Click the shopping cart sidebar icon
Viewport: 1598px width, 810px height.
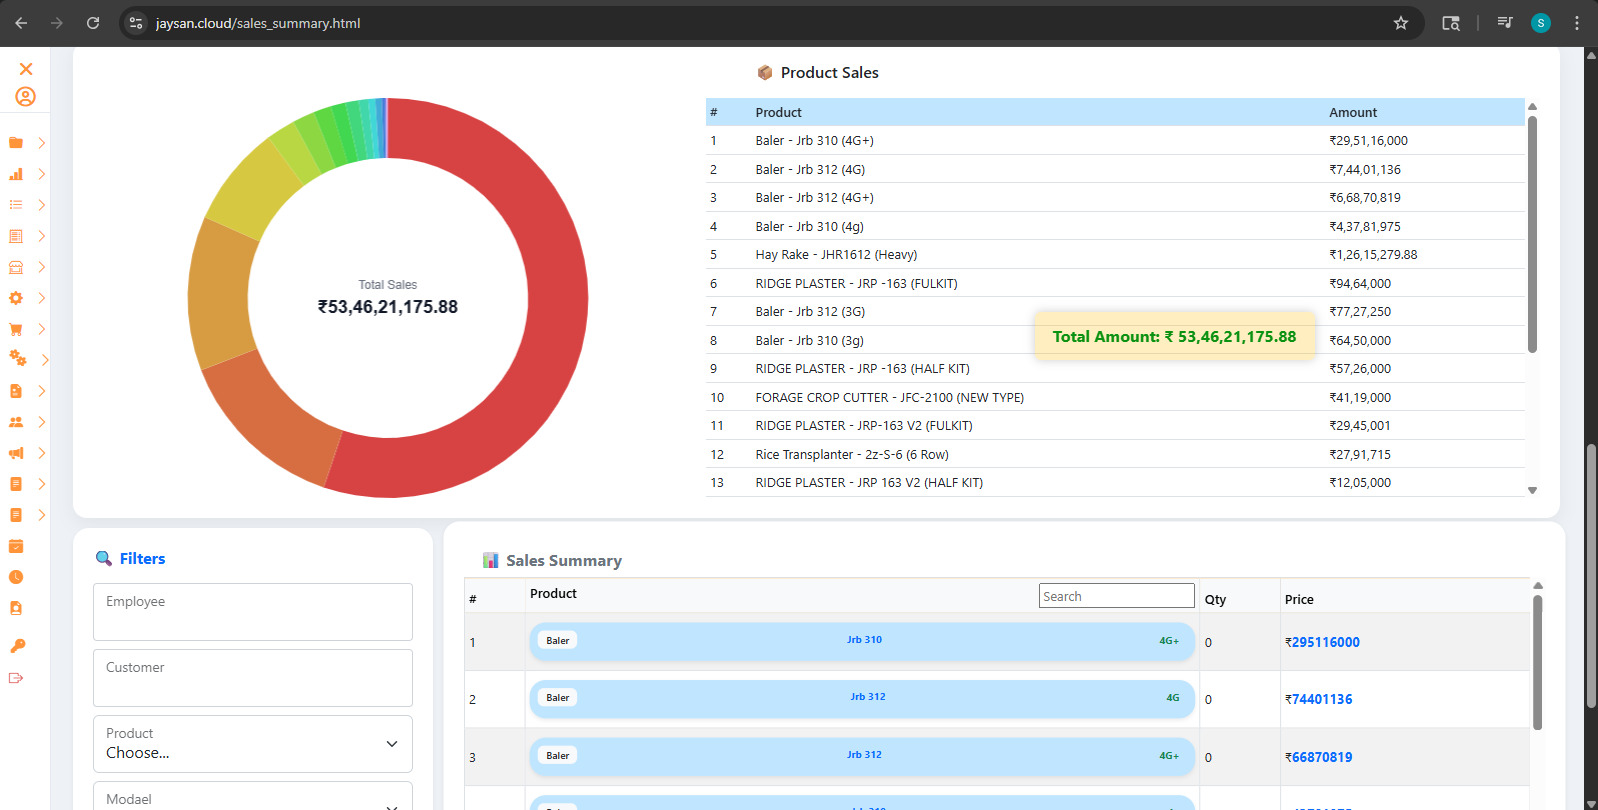pyautogui.click(x=16, y=329)
